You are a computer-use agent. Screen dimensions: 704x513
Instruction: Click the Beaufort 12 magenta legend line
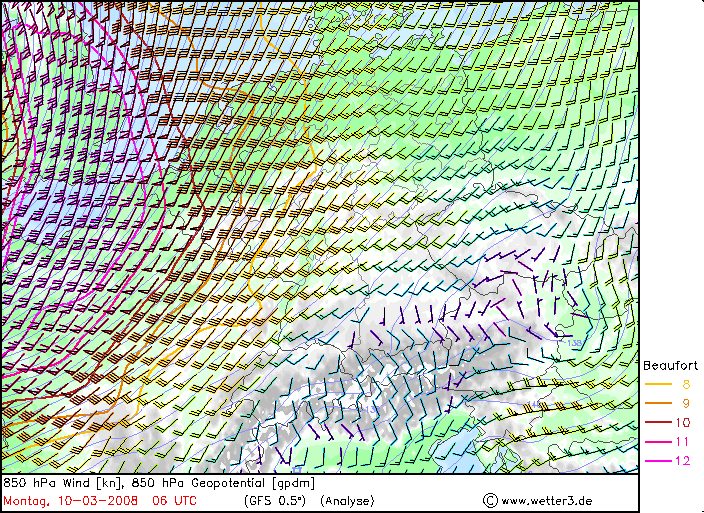[x=657, y=460]
